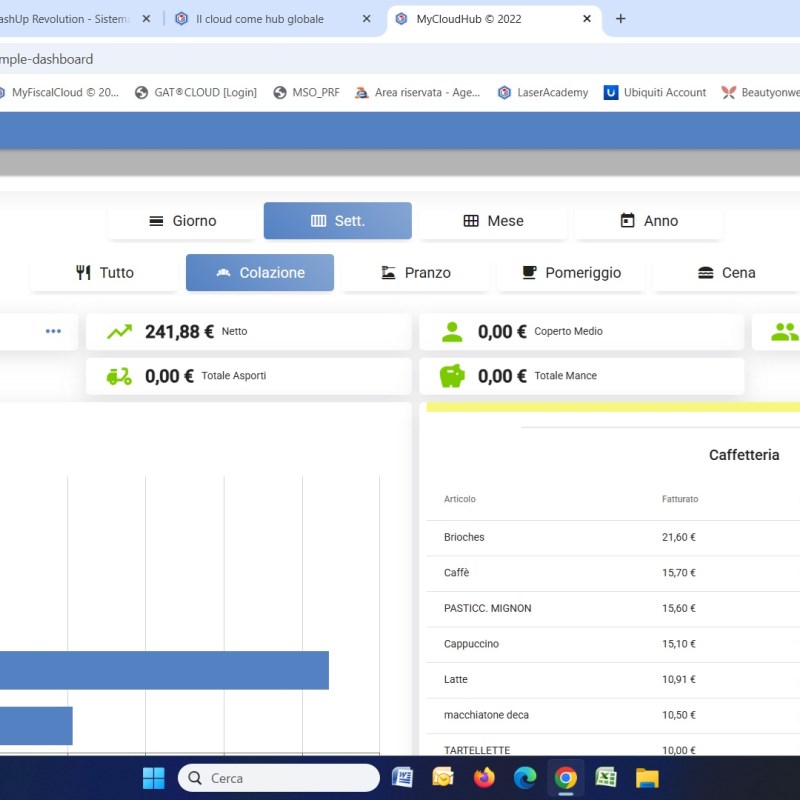Click the green trending-arrow icon beside Netto

(x=121, y=330)
